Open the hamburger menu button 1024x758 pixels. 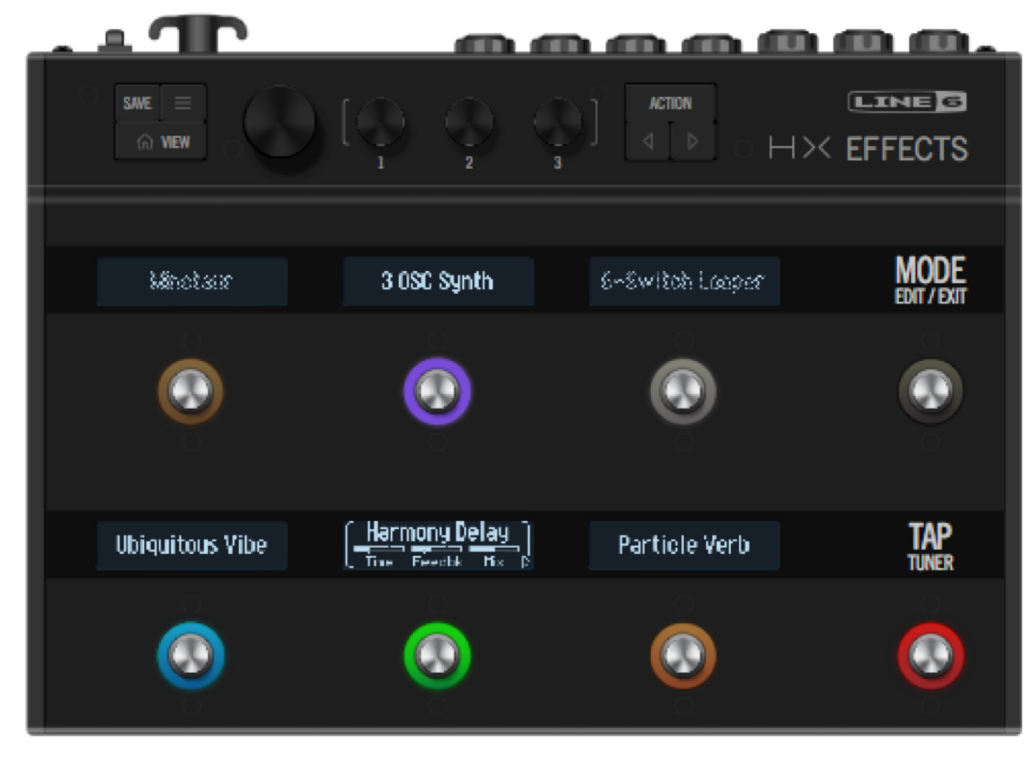pyautogui.click(x=184, y=103)
